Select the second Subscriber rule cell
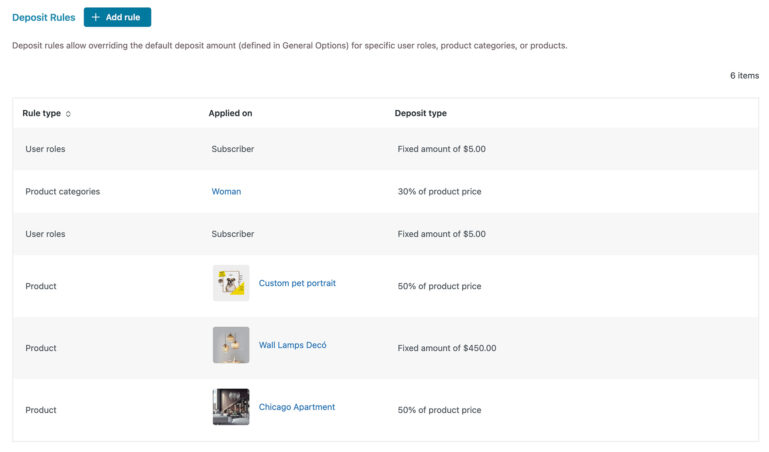The image size is (769, 452). (x=233, y=234)
